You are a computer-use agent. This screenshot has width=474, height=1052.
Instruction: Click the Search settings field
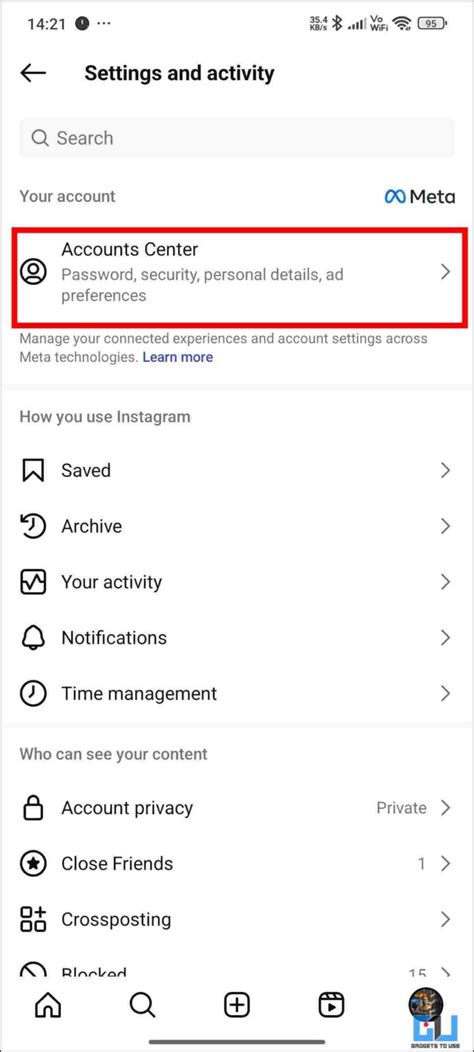[237, 138]
